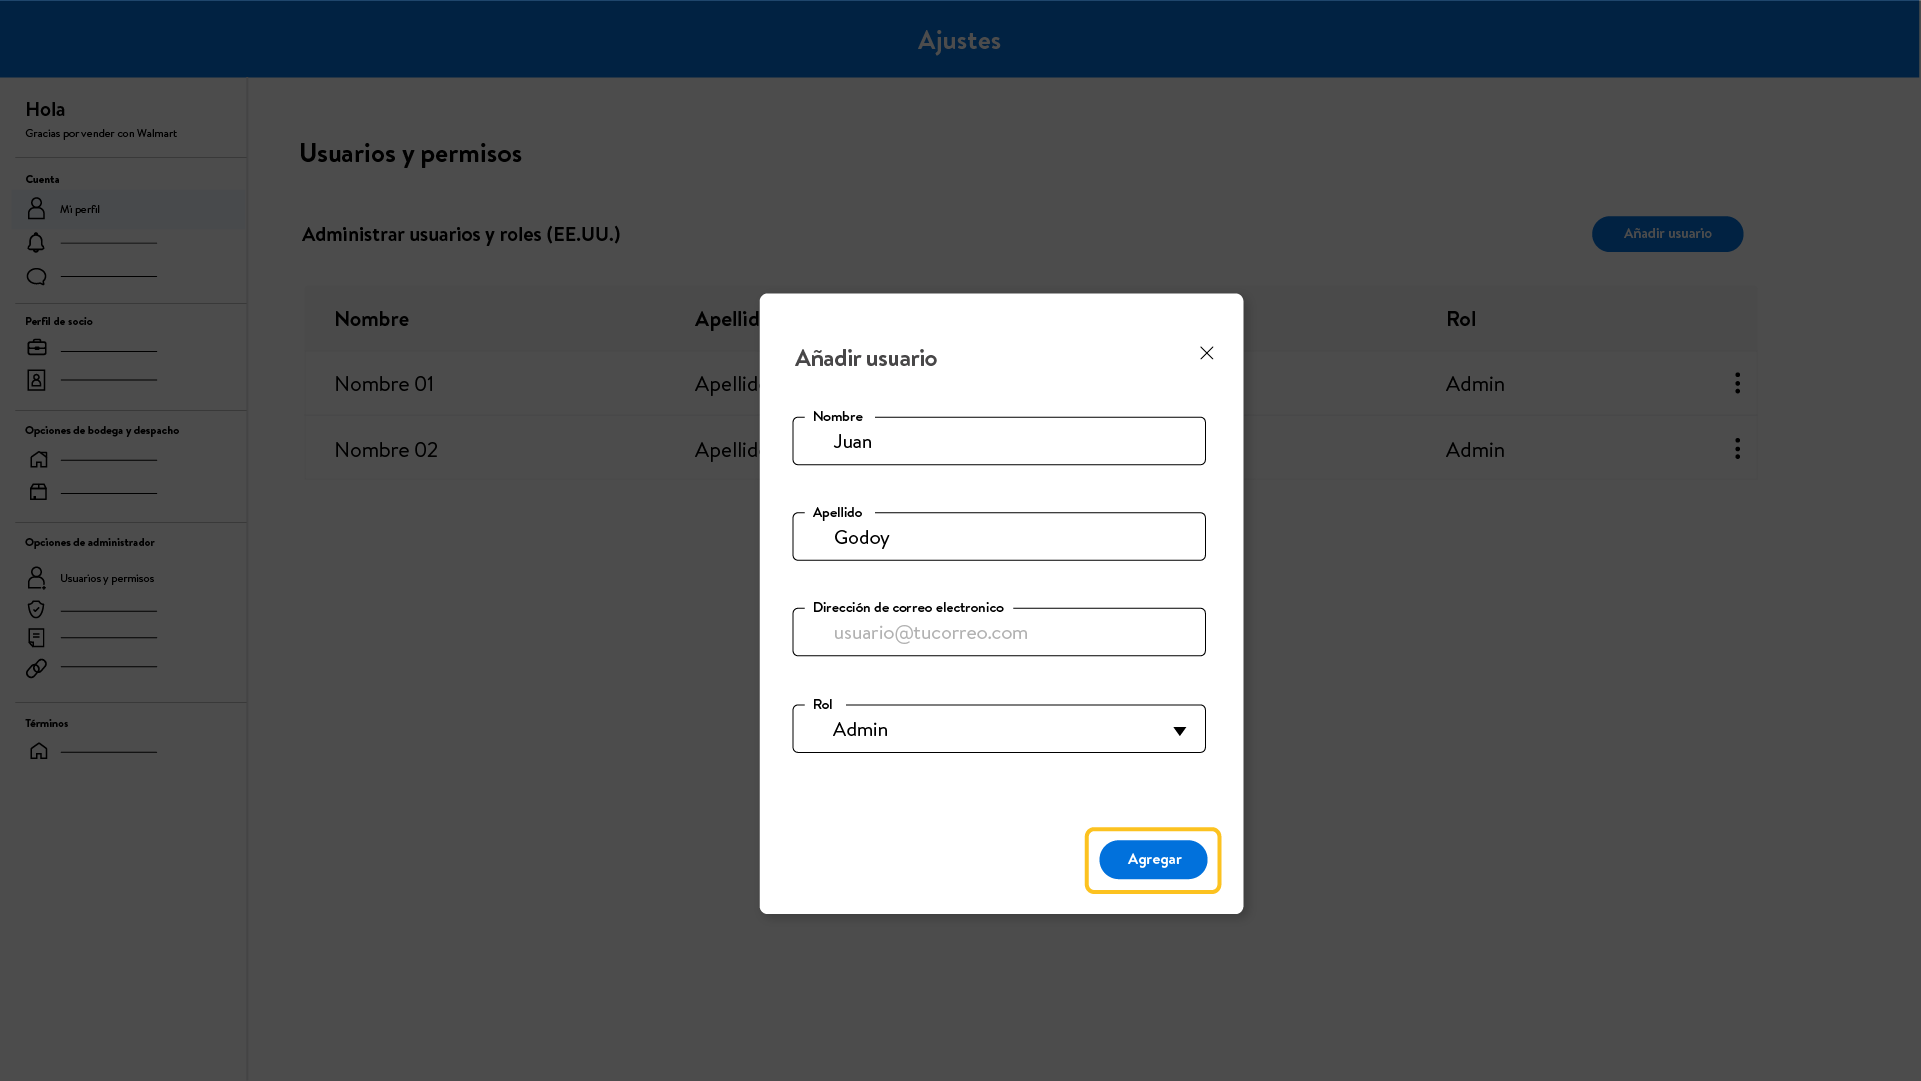Click the briefcase icon under Perfil de socio
The image size is (1921, 1081).
[x=37, y=347]
